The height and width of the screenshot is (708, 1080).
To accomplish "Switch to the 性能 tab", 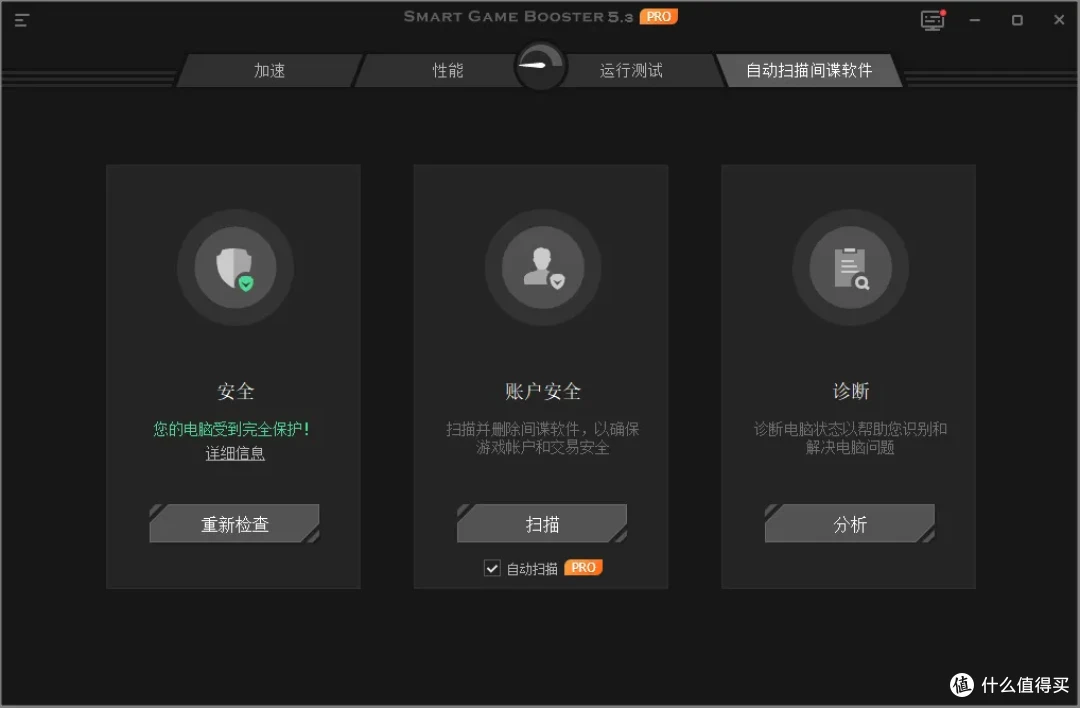I will point(448,70).
